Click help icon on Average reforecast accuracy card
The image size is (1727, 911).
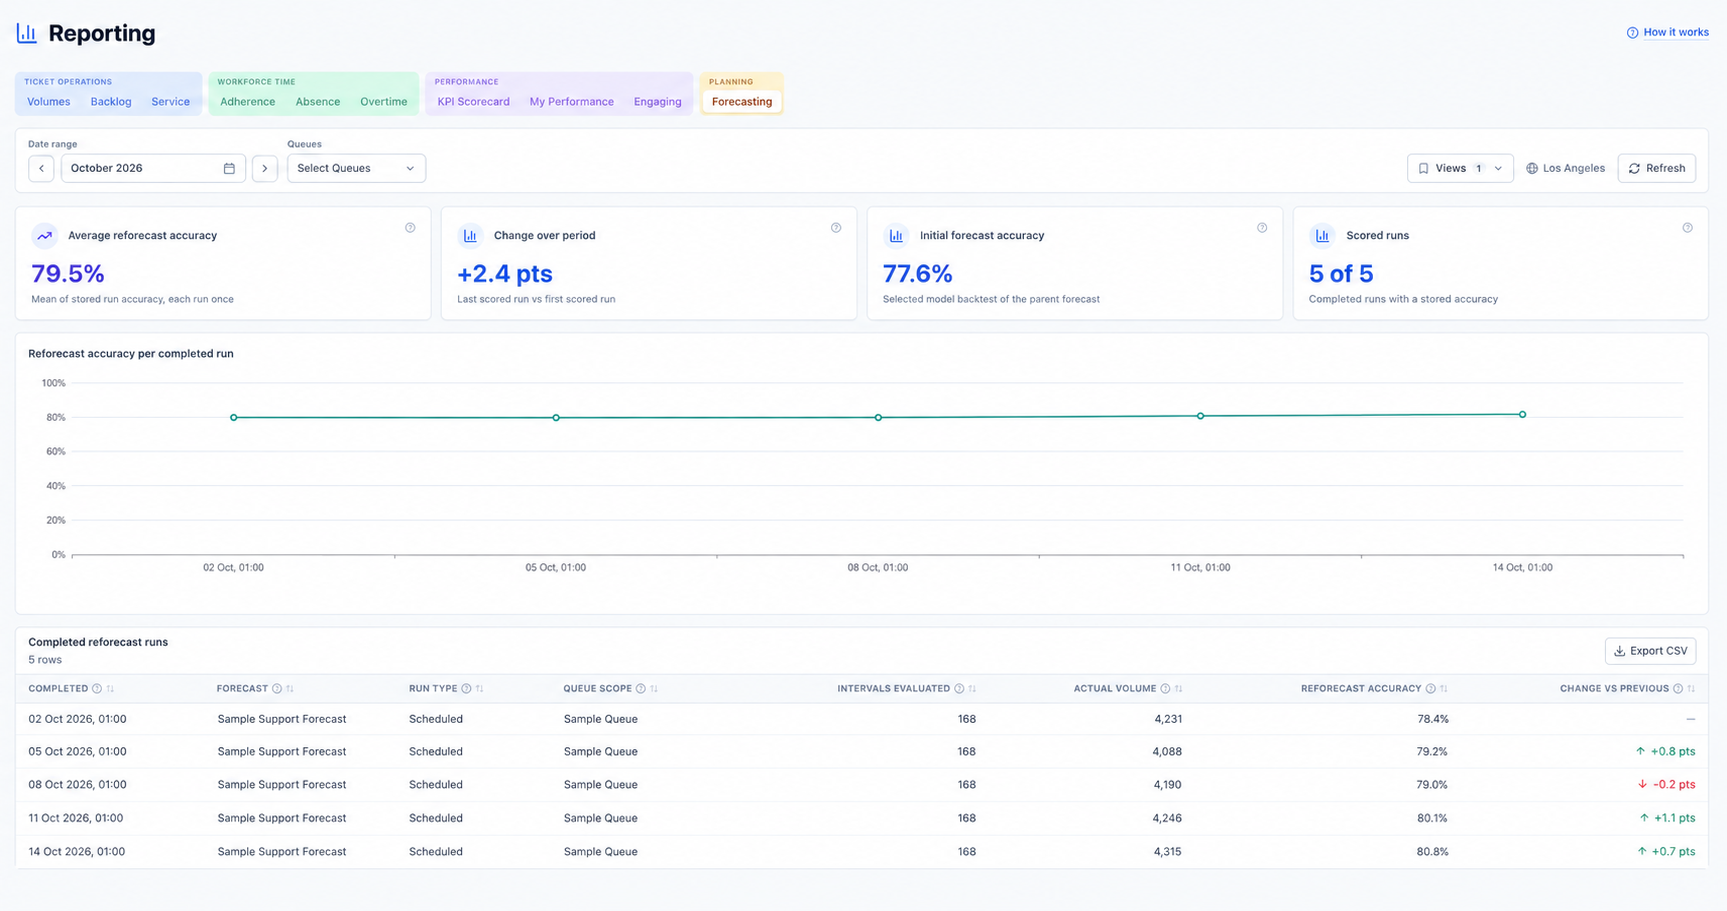point(410,228)
